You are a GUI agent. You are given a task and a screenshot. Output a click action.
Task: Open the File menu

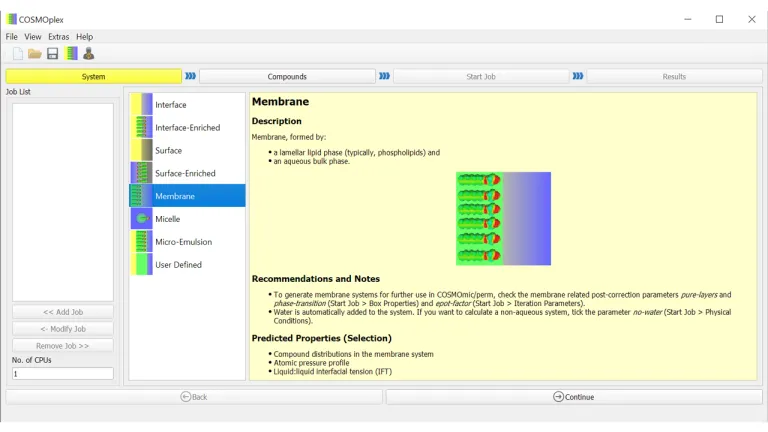[12, 37]
